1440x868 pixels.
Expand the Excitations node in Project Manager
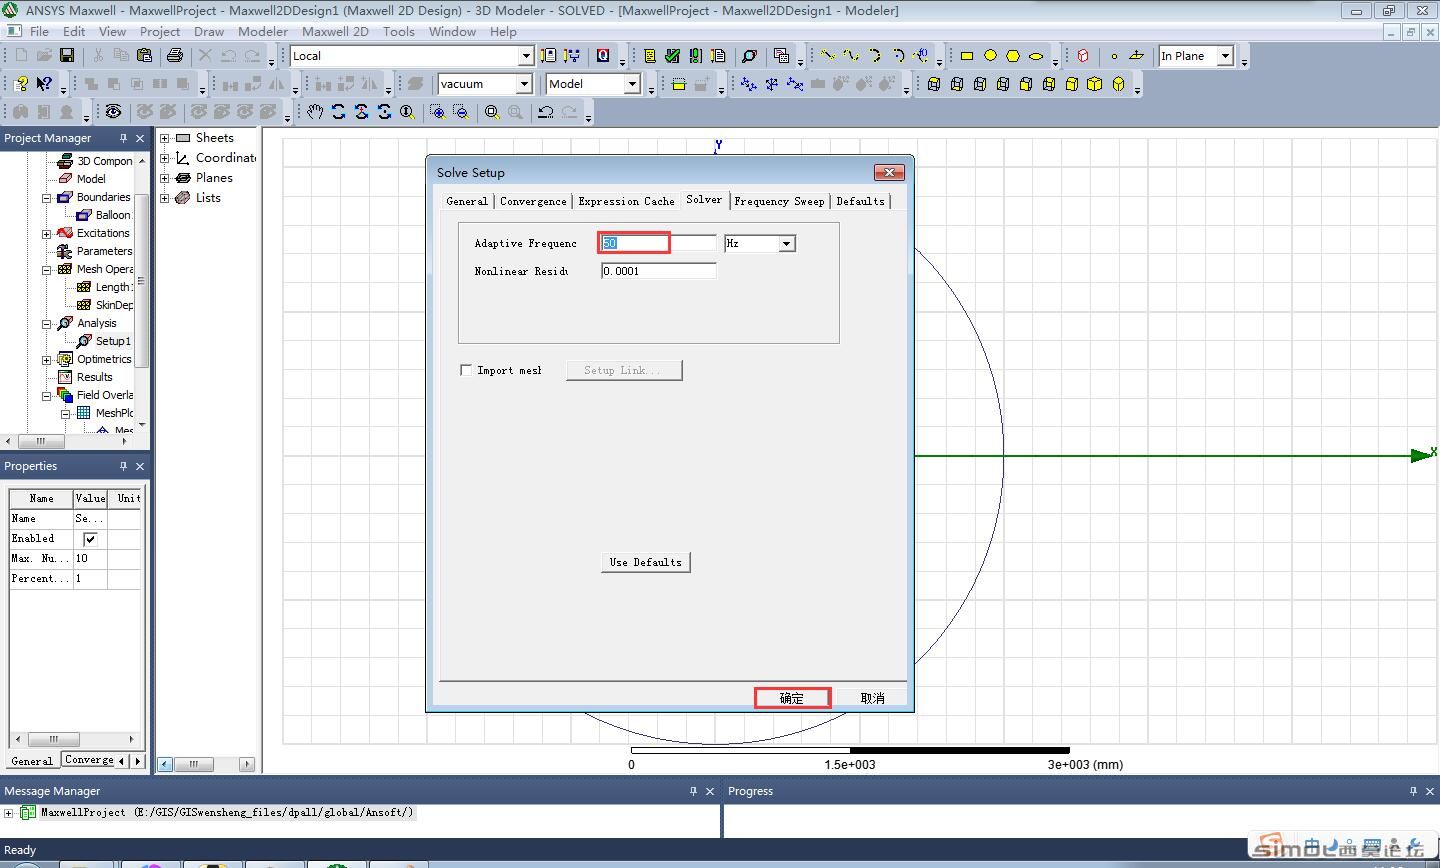pos(47,233)
